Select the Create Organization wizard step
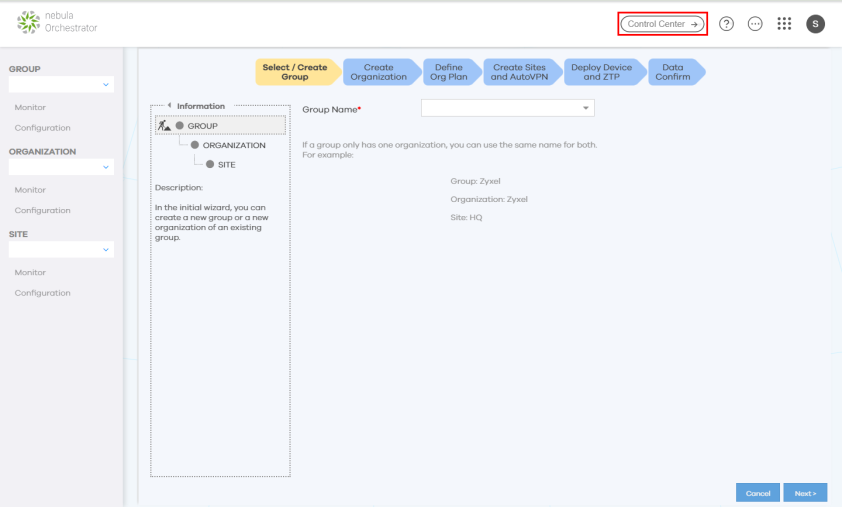Viewport: 842px width, 507px height. coord(378,72)
